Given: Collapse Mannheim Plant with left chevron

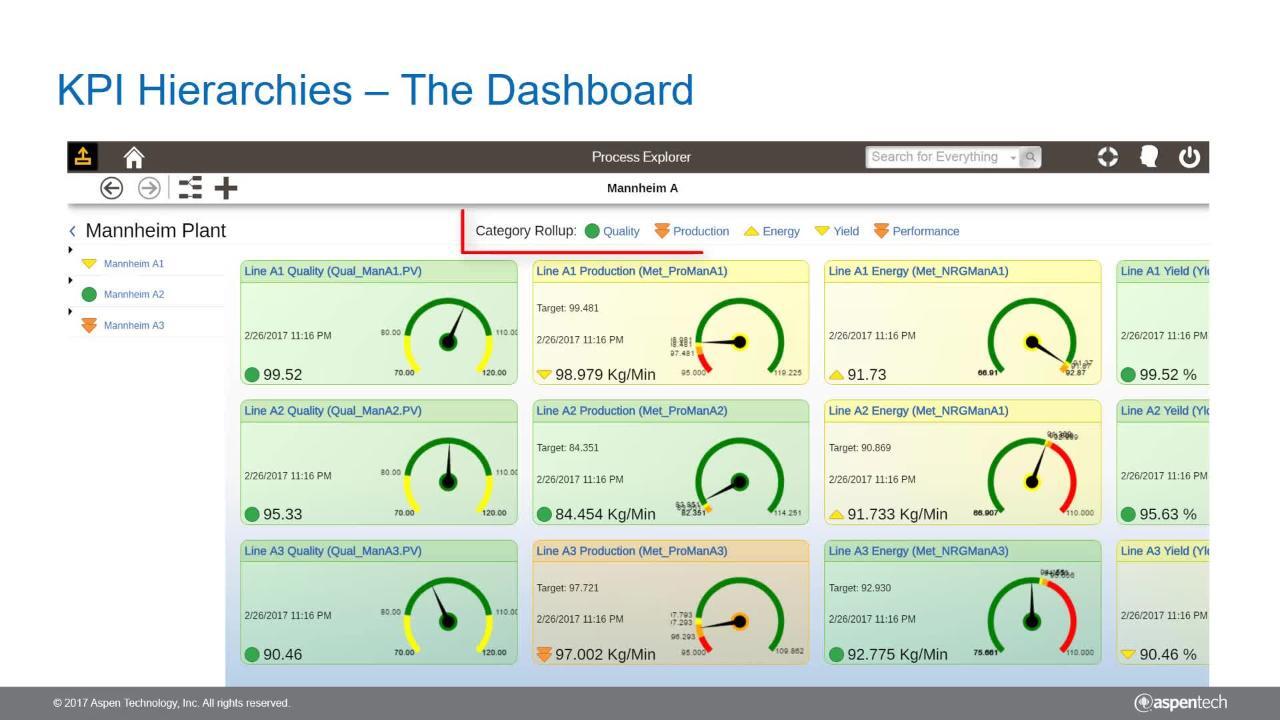Looking at the screenshot, I should [x=72, y=231].
